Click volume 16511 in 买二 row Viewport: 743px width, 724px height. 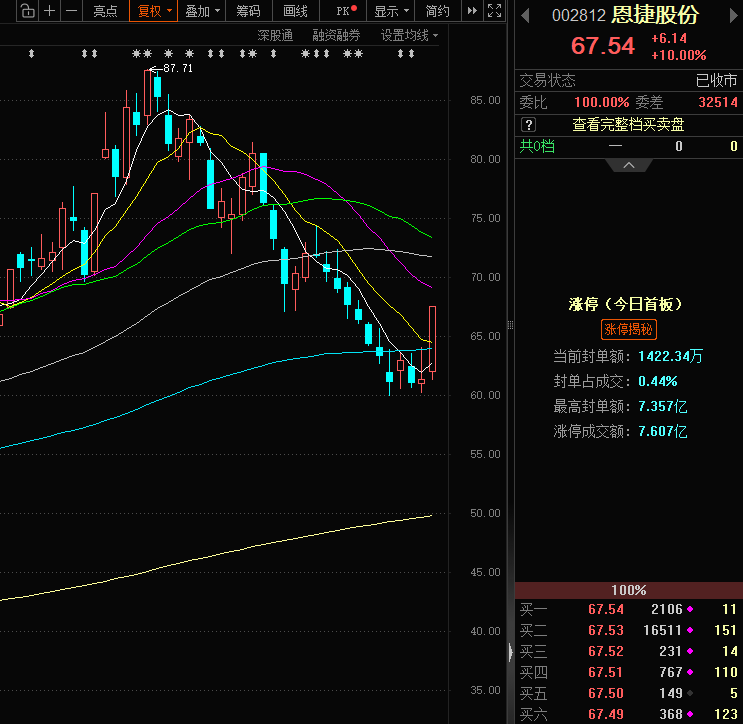tap(662, 630)
